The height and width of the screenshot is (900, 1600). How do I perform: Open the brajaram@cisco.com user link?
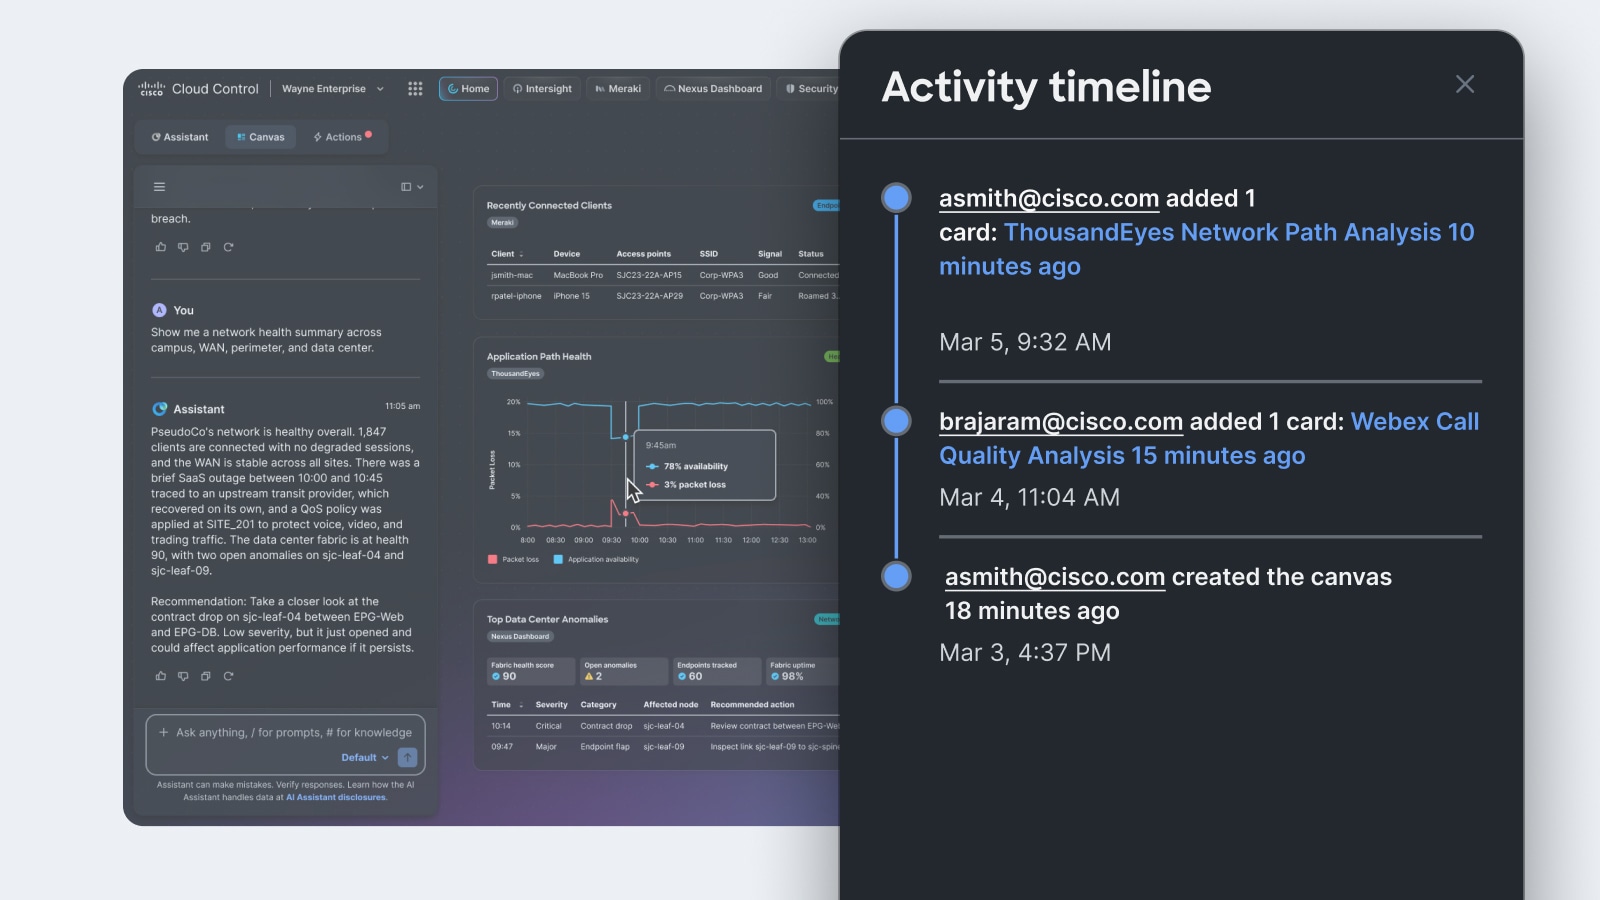point(1061,421)
